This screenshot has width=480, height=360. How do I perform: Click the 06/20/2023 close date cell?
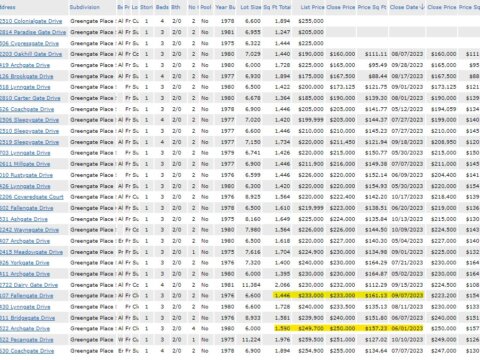[407, 208]
